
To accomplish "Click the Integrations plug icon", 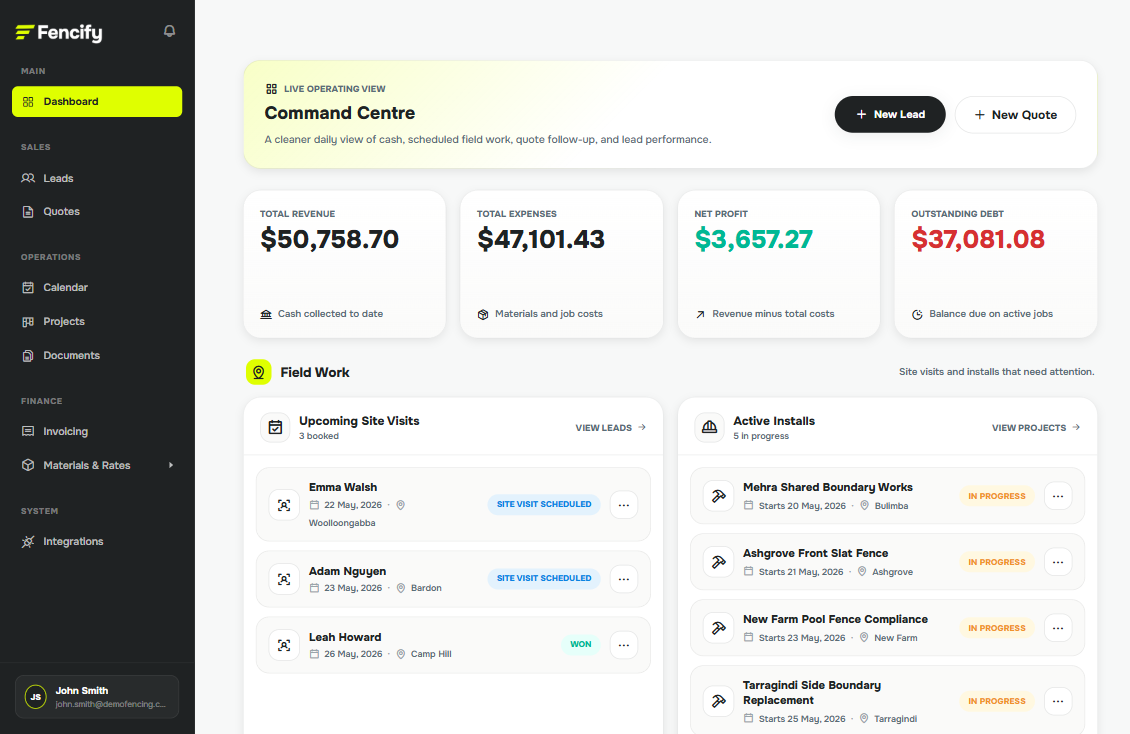I will point(28,542).
